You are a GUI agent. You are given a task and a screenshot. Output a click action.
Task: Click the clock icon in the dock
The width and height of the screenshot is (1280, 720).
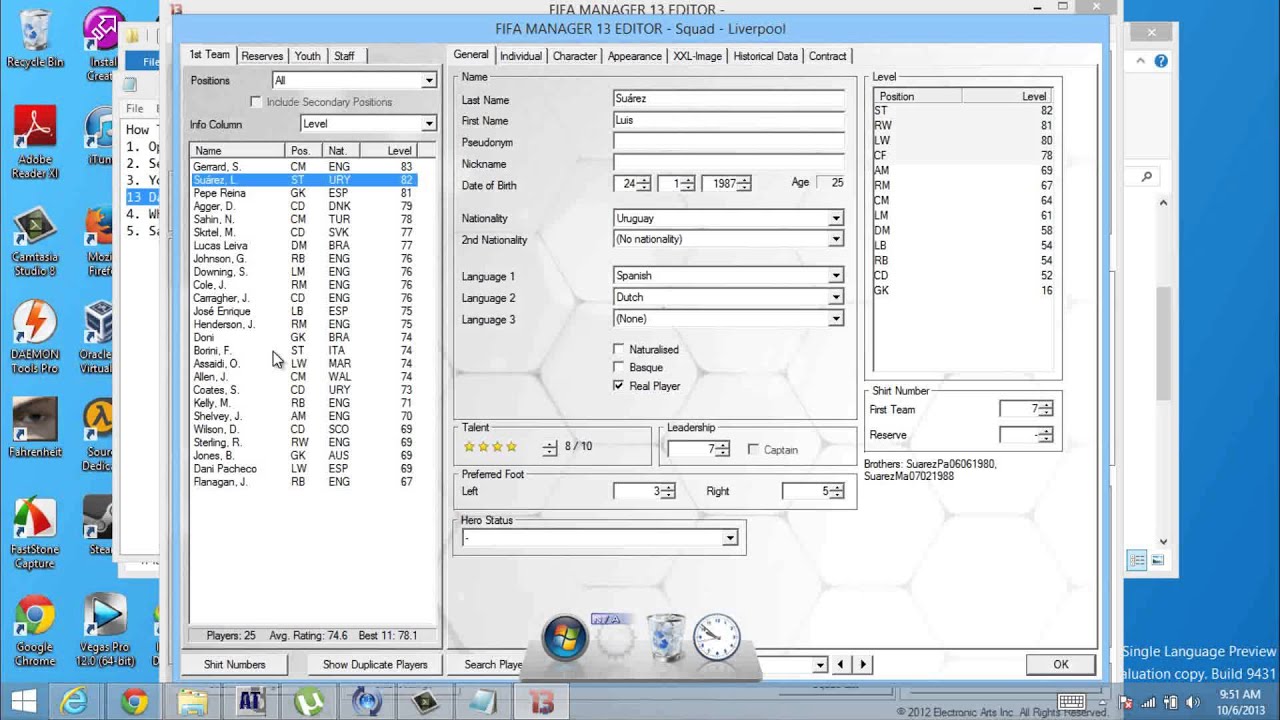coord(717,638)
